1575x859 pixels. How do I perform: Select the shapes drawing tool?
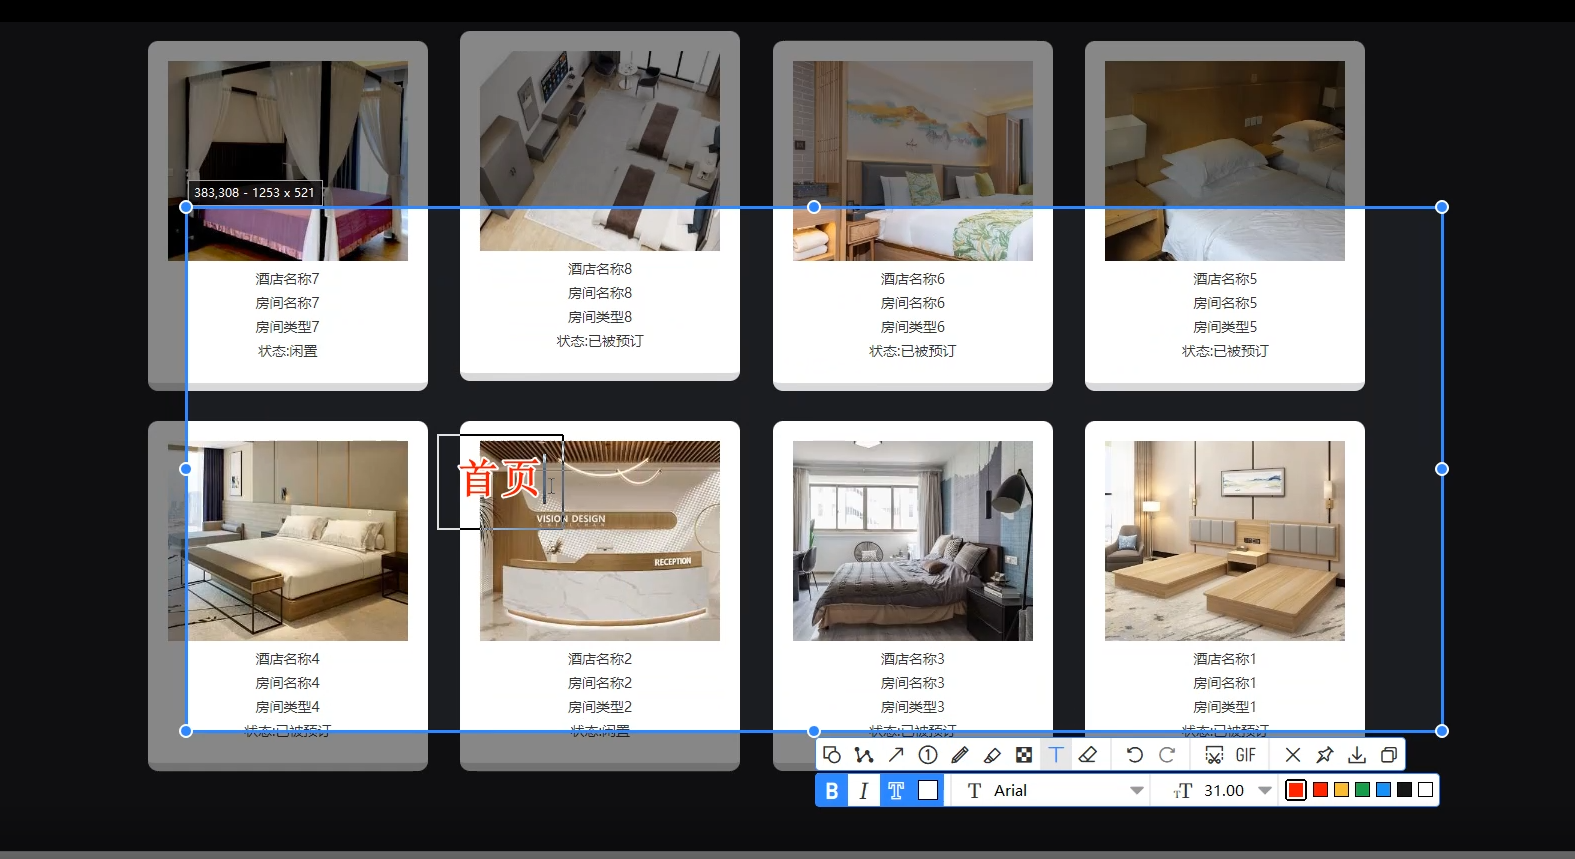[832, 755]
